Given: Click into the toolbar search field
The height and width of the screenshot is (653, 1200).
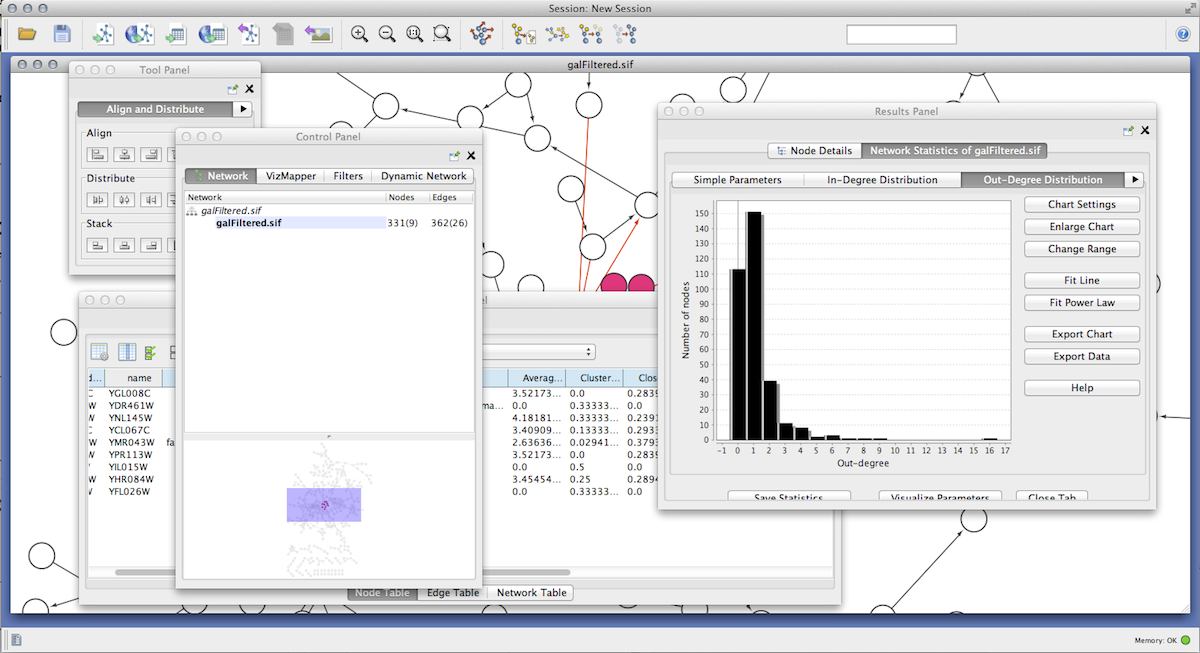Looking at the screenshot, I should click(901, 34).
